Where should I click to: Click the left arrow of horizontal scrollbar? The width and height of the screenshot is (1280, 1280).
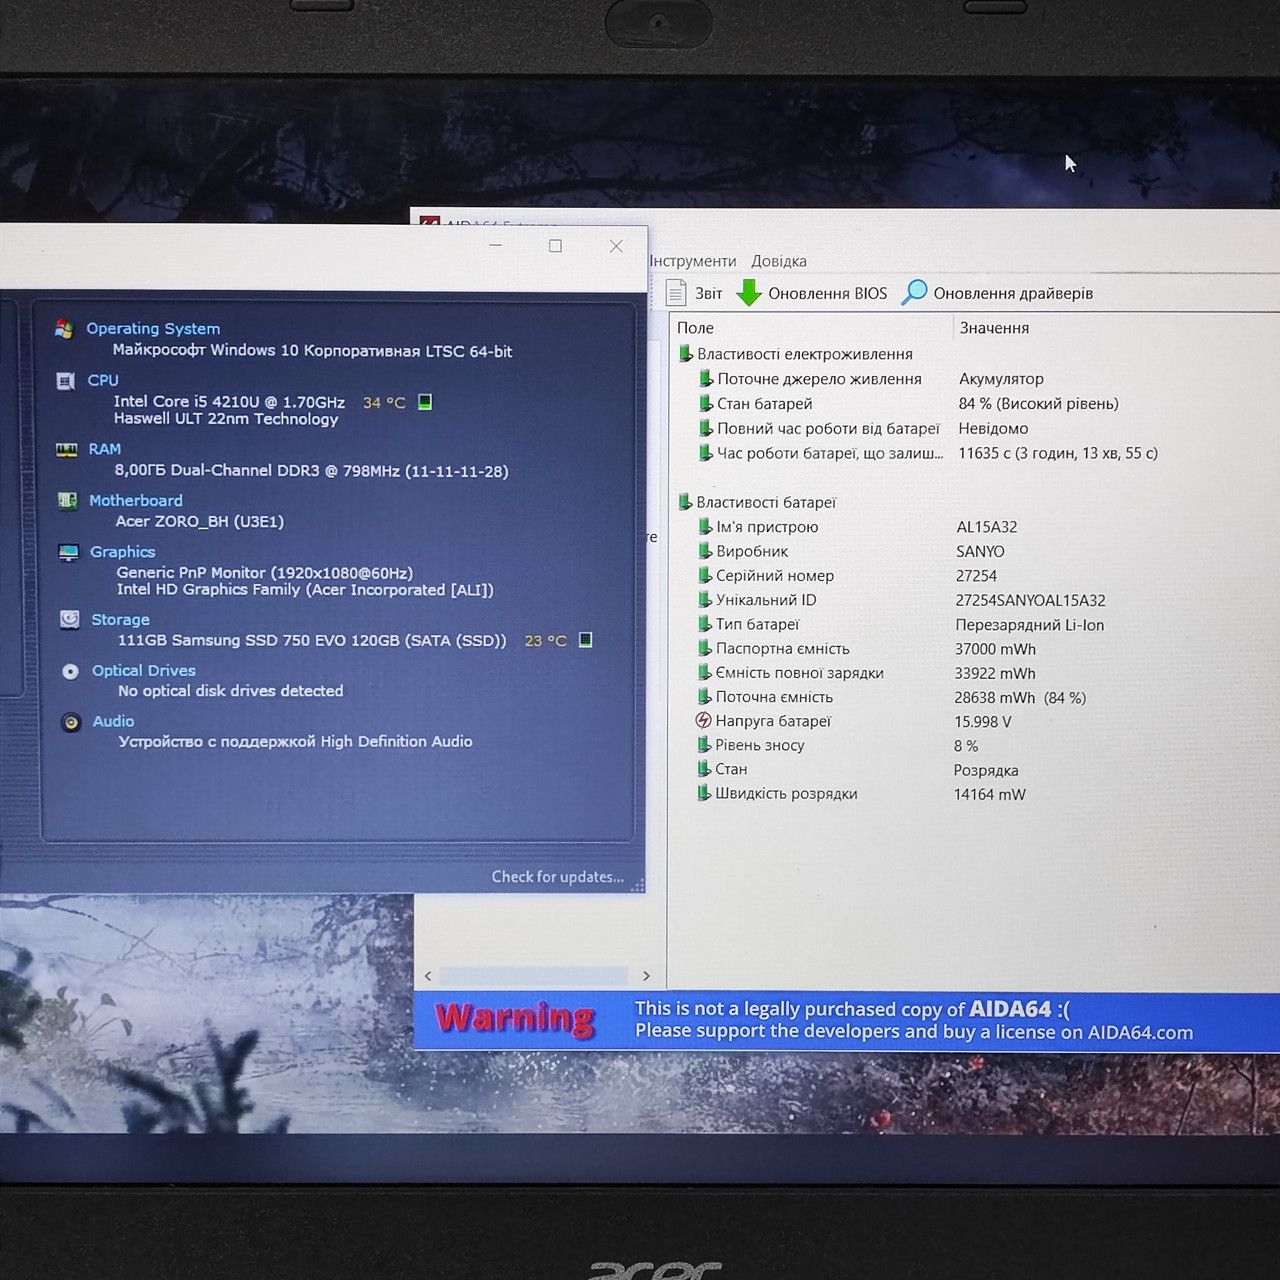(428, 976)
